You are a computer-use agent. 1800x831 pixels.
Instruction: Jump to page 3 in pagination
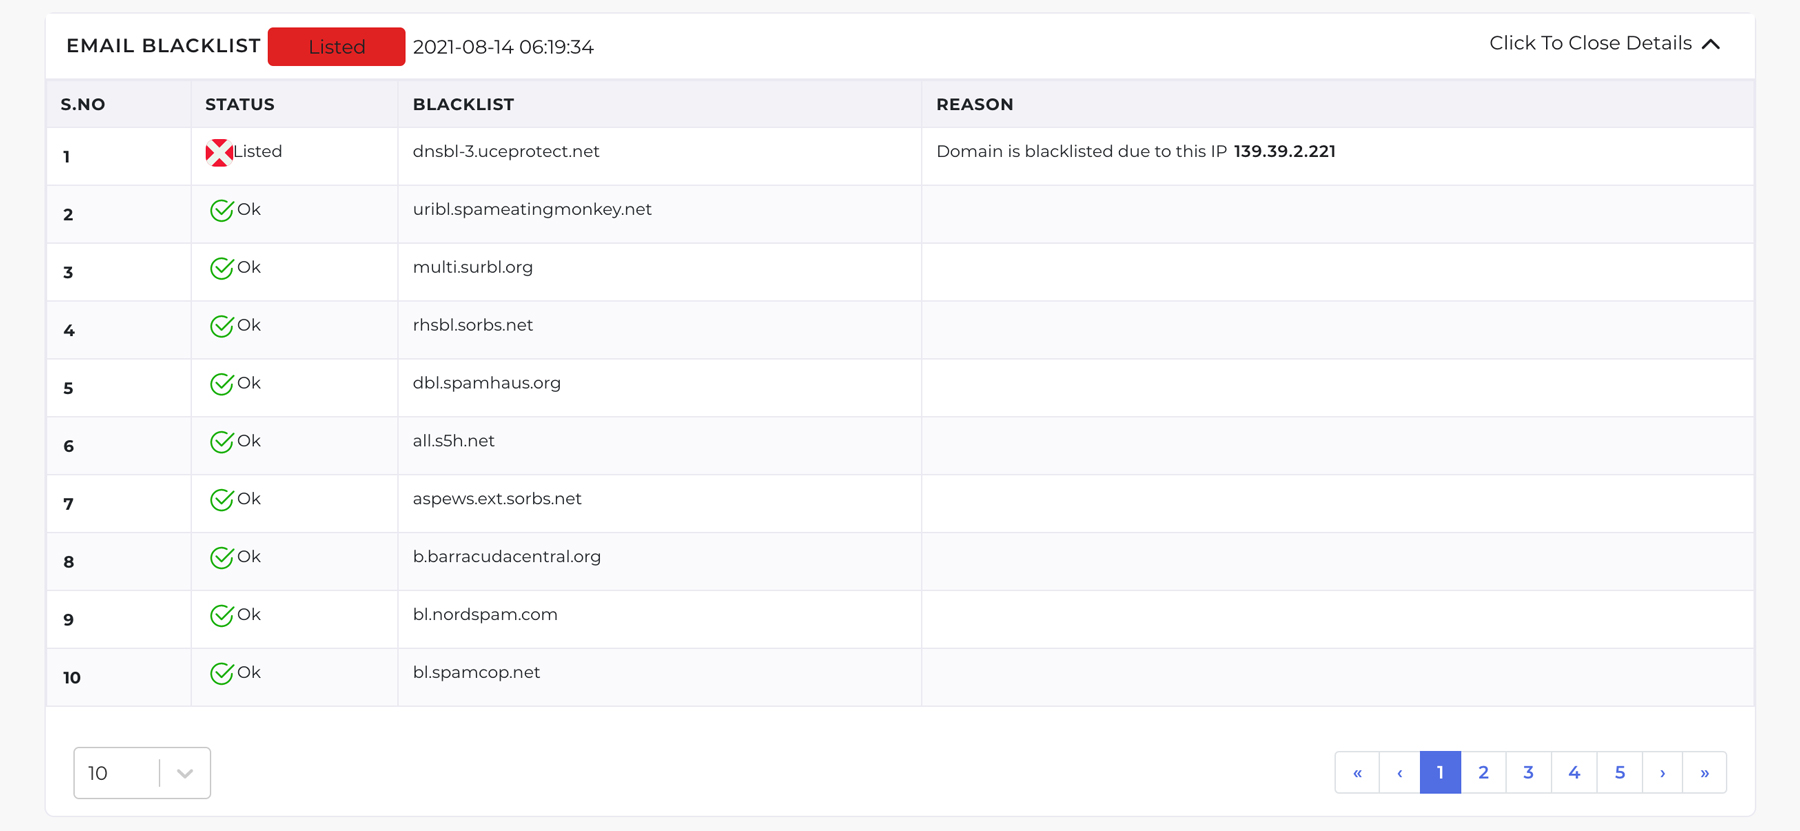(1529, 772)
